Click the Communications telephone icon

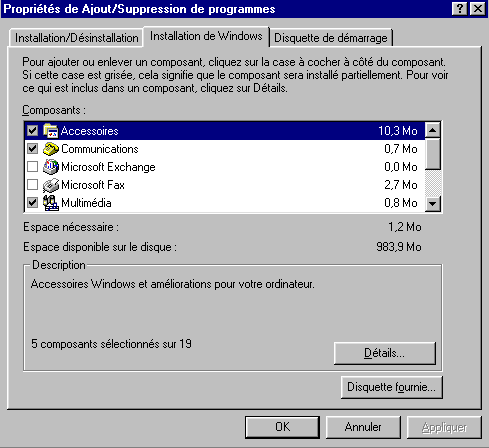[51, 149]
